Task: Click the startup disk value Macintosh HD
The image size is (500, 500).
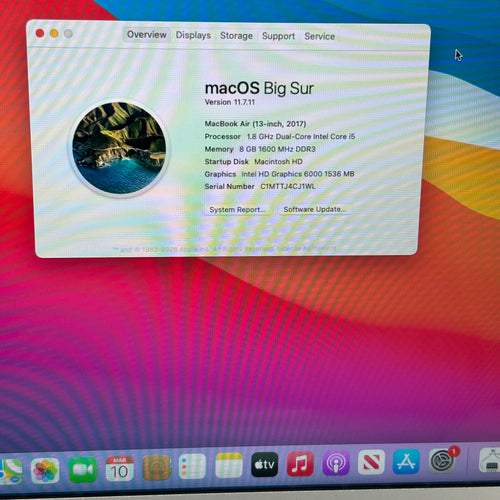Action: coord(278,161)
